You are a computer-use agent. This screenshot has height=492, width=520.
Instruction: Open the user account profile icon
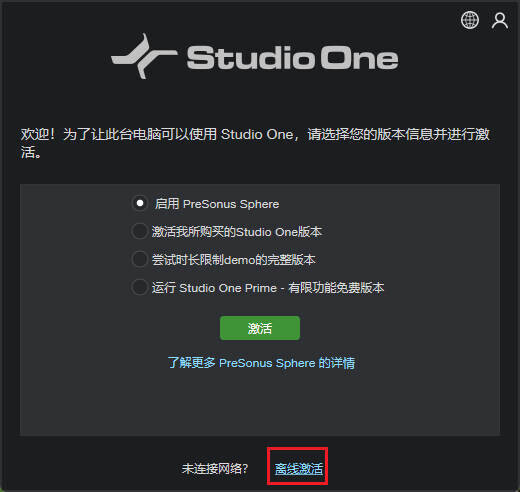point(500,21)
